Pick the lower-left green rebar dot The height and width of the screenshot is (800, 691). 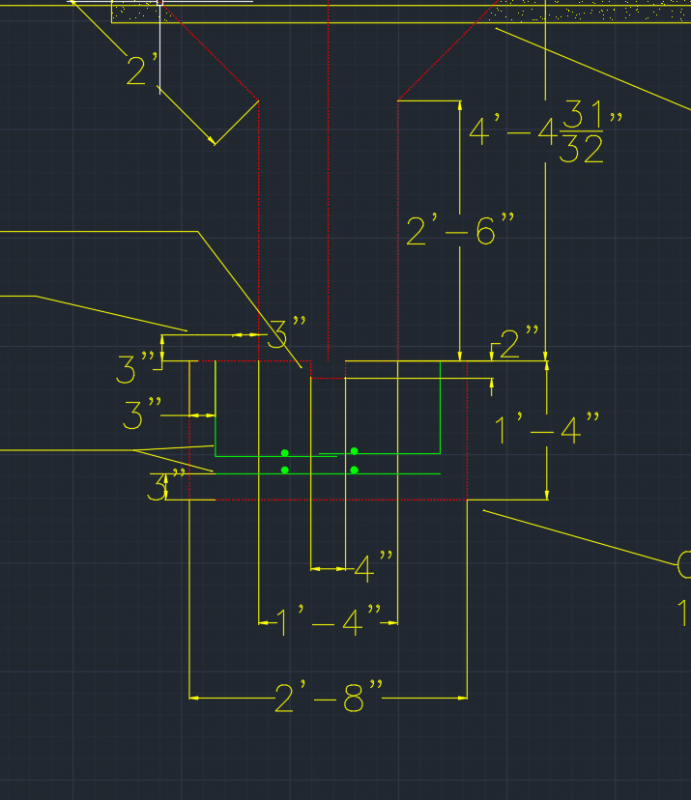285,470
